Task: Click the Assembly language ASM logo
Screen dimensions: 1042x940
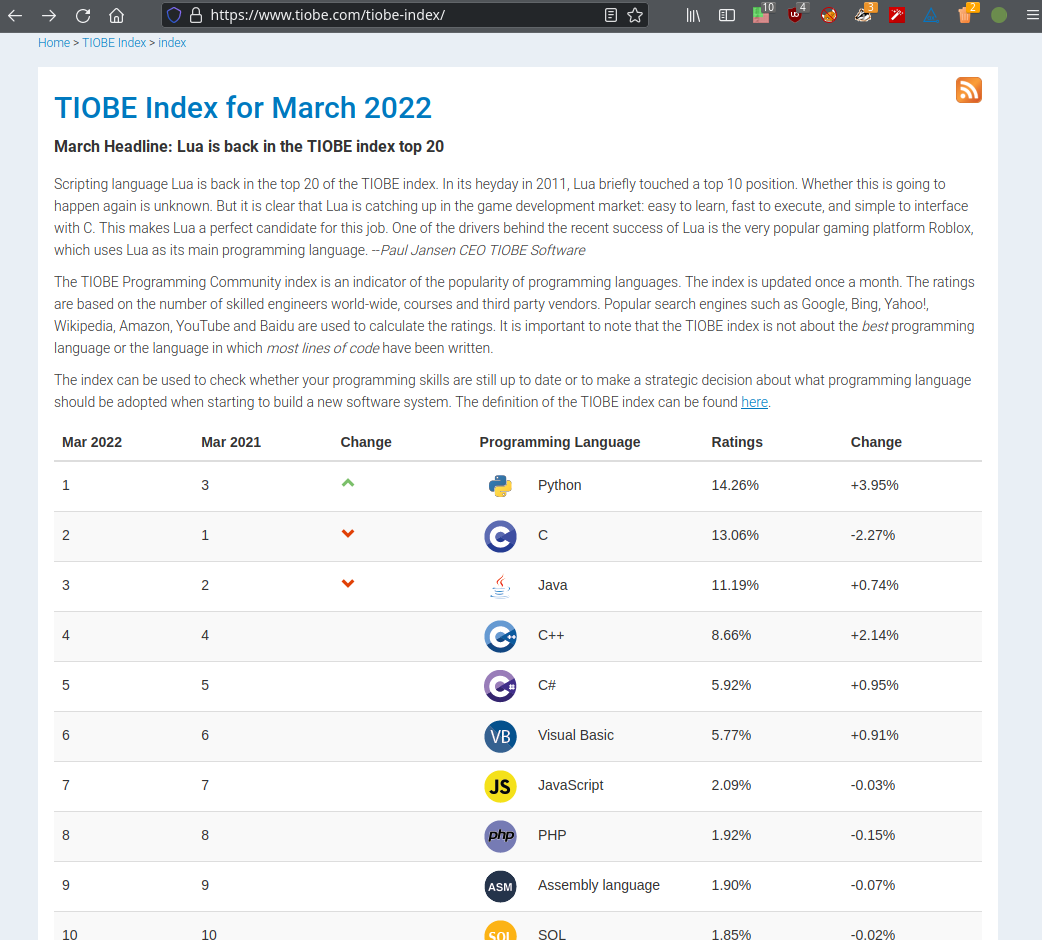Action: (x=500, y=886)
